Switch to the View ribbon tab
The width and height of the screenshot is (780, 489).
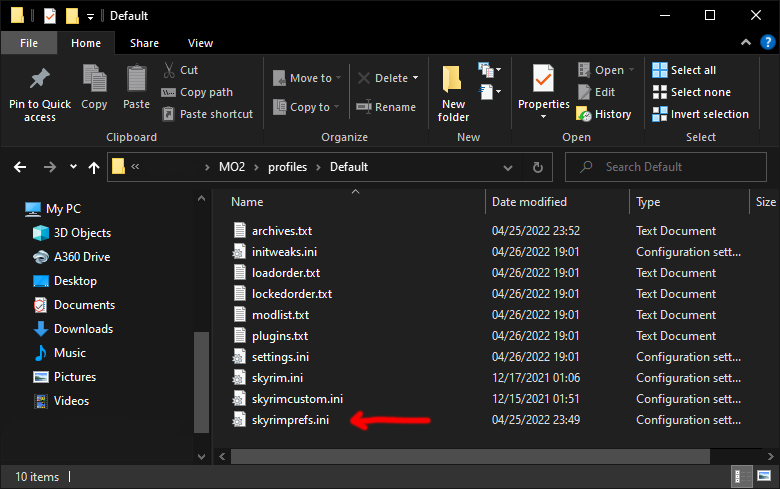click(x=200, y=43)
